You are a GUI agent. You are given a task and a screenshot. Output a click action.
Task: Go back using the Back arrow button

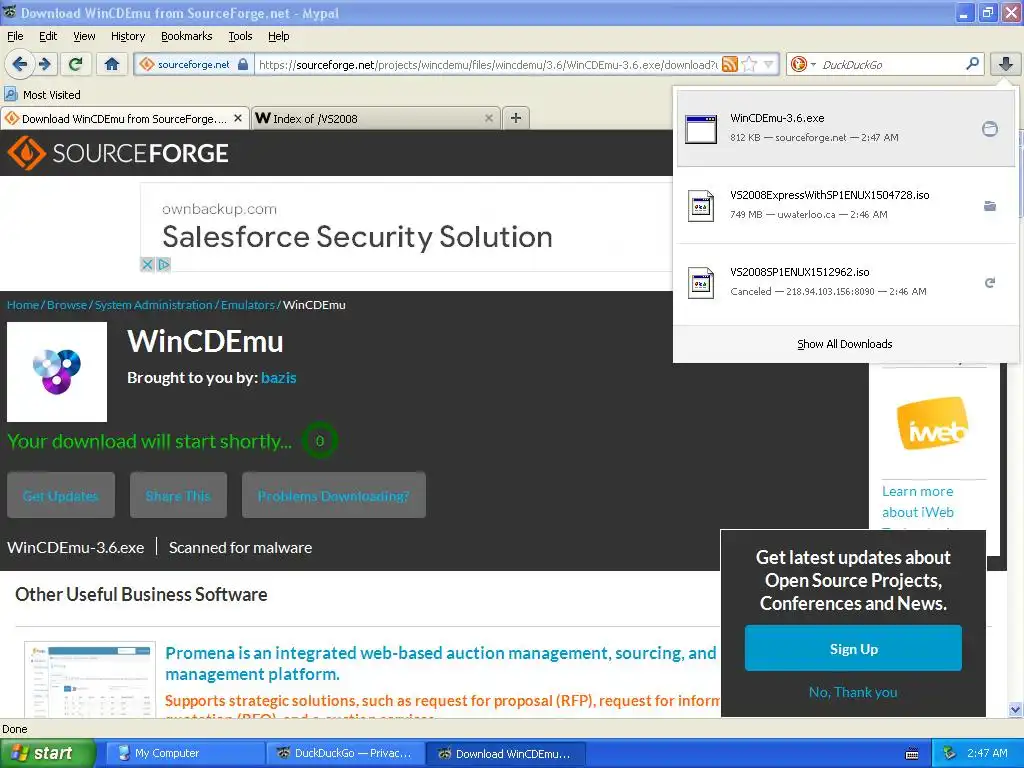point(20,64)
